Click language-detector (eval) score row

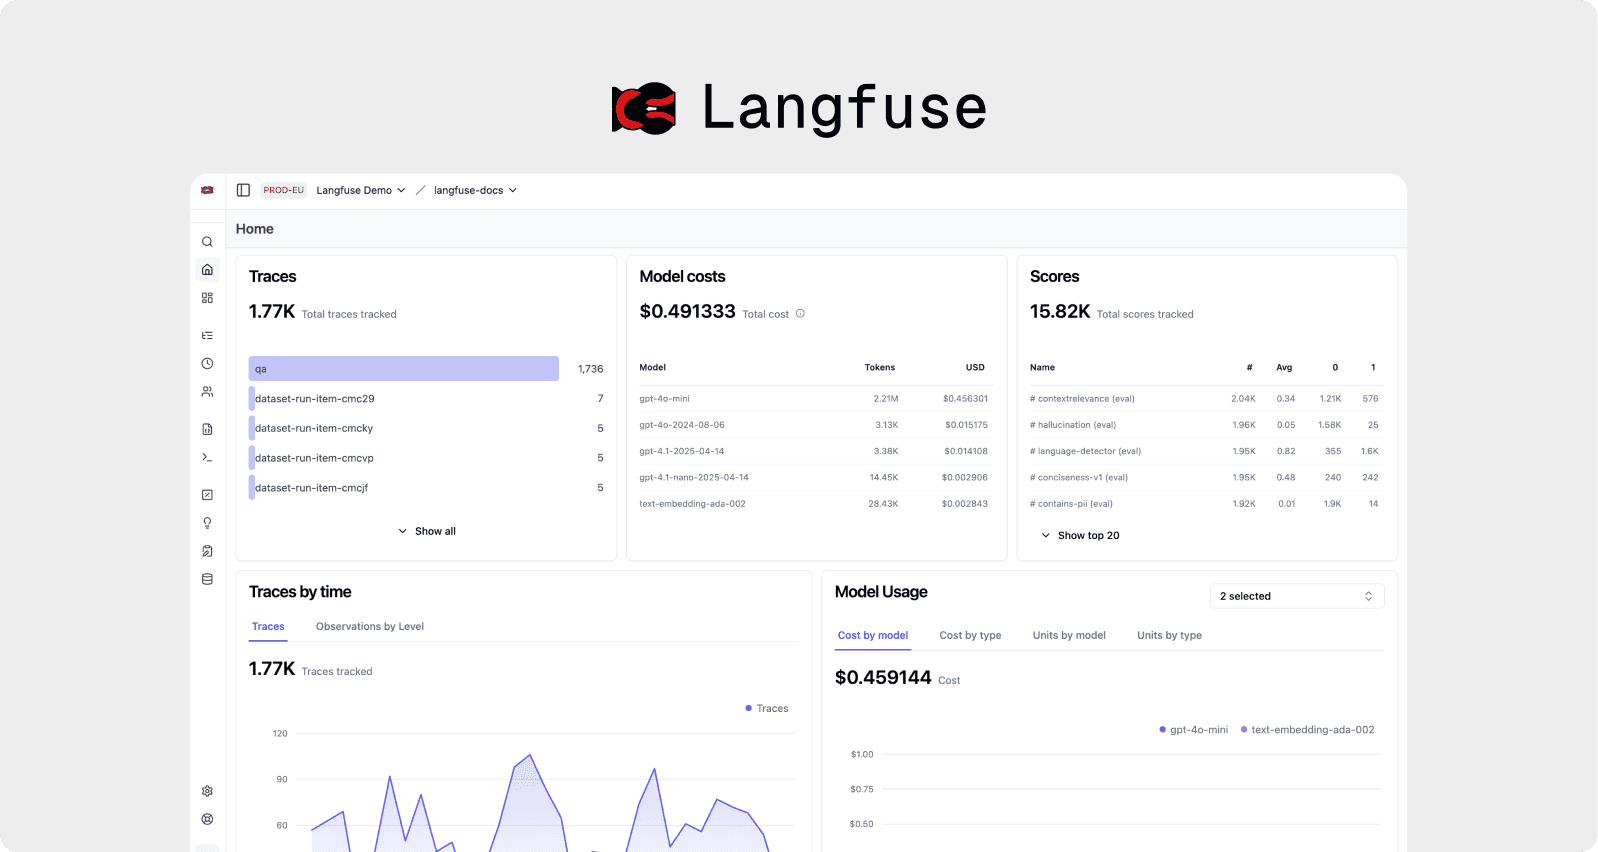pyautogui.click(x=1207, y=451)
